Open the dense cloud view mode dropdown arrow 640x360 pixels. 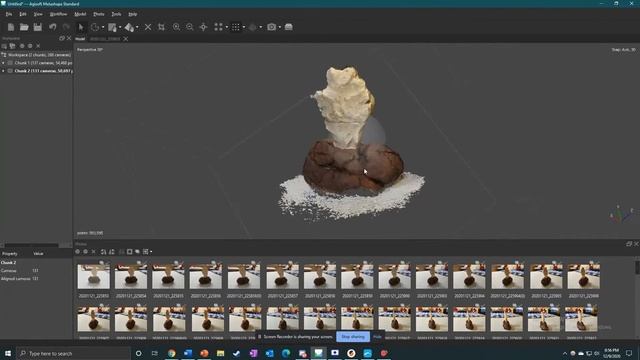244,27
